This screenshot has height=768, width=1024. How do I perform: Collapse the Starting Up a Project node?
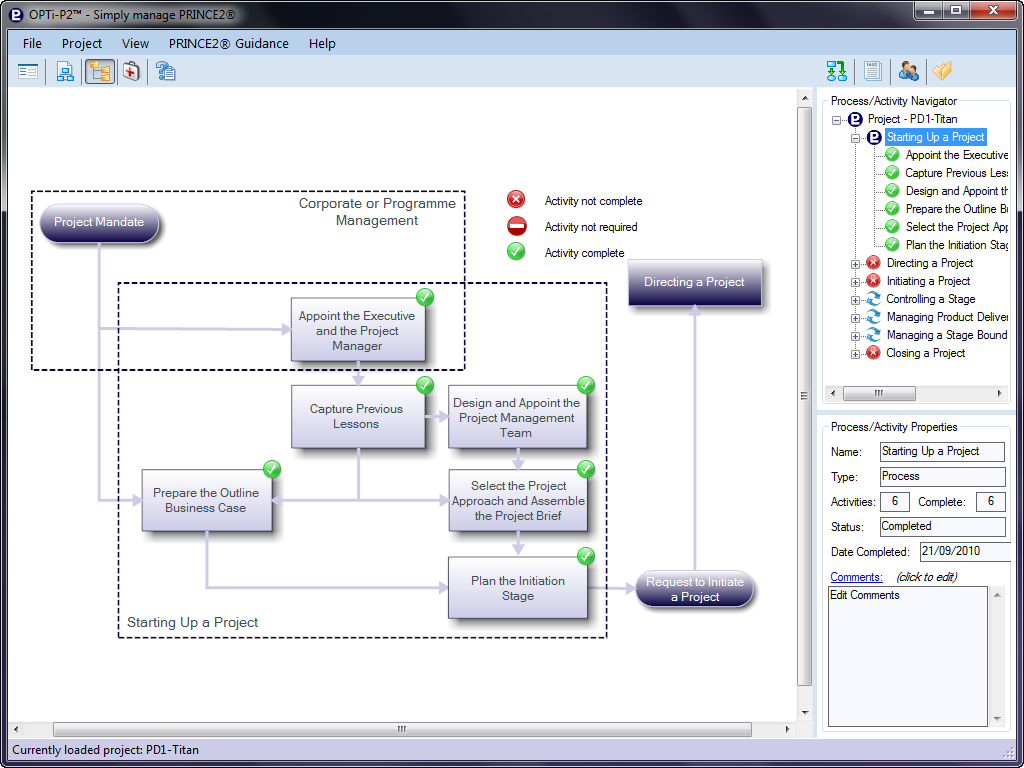[856, 138]
